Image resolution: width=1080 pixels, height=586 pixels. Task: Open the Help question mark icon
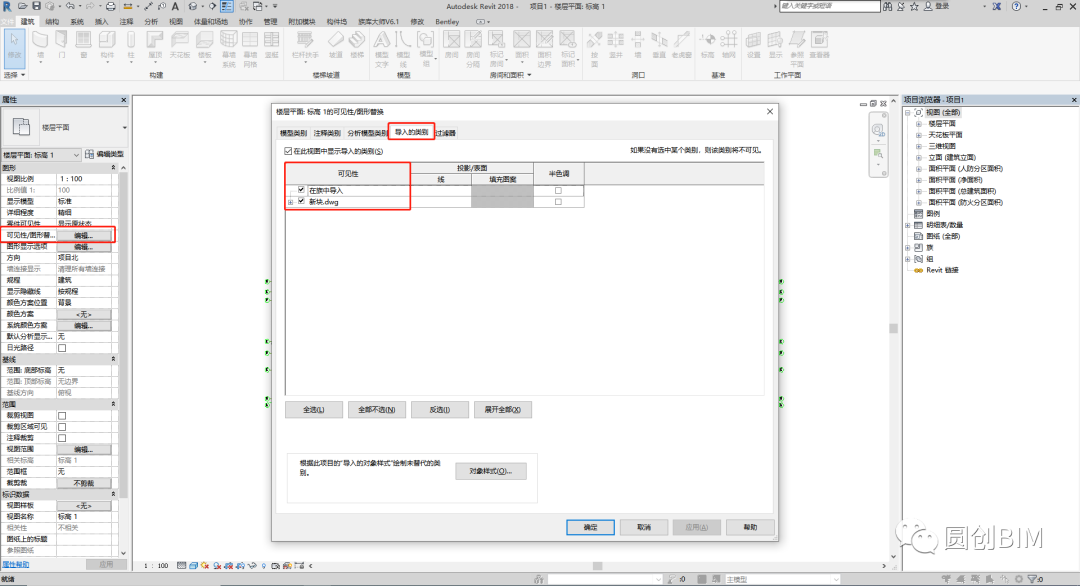click(1017, 6)
